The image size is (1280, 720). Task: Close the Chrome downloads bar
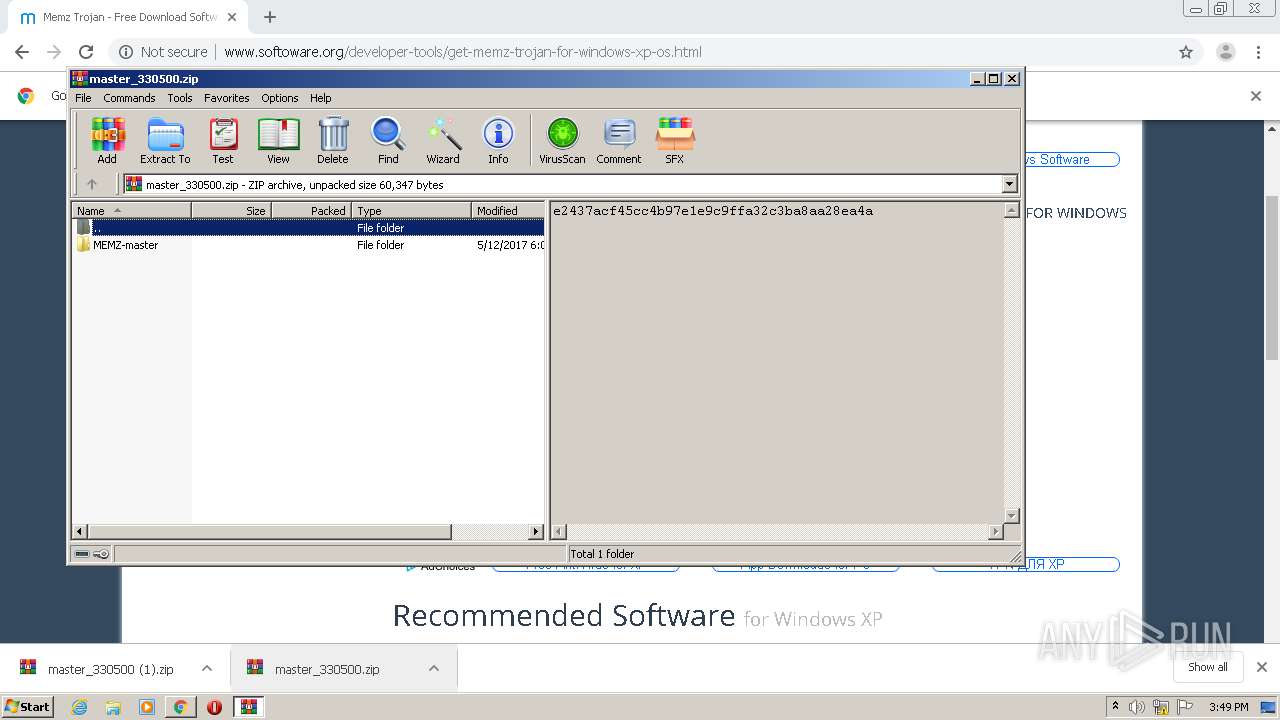pyautogui.click(x=1262, y=667)
